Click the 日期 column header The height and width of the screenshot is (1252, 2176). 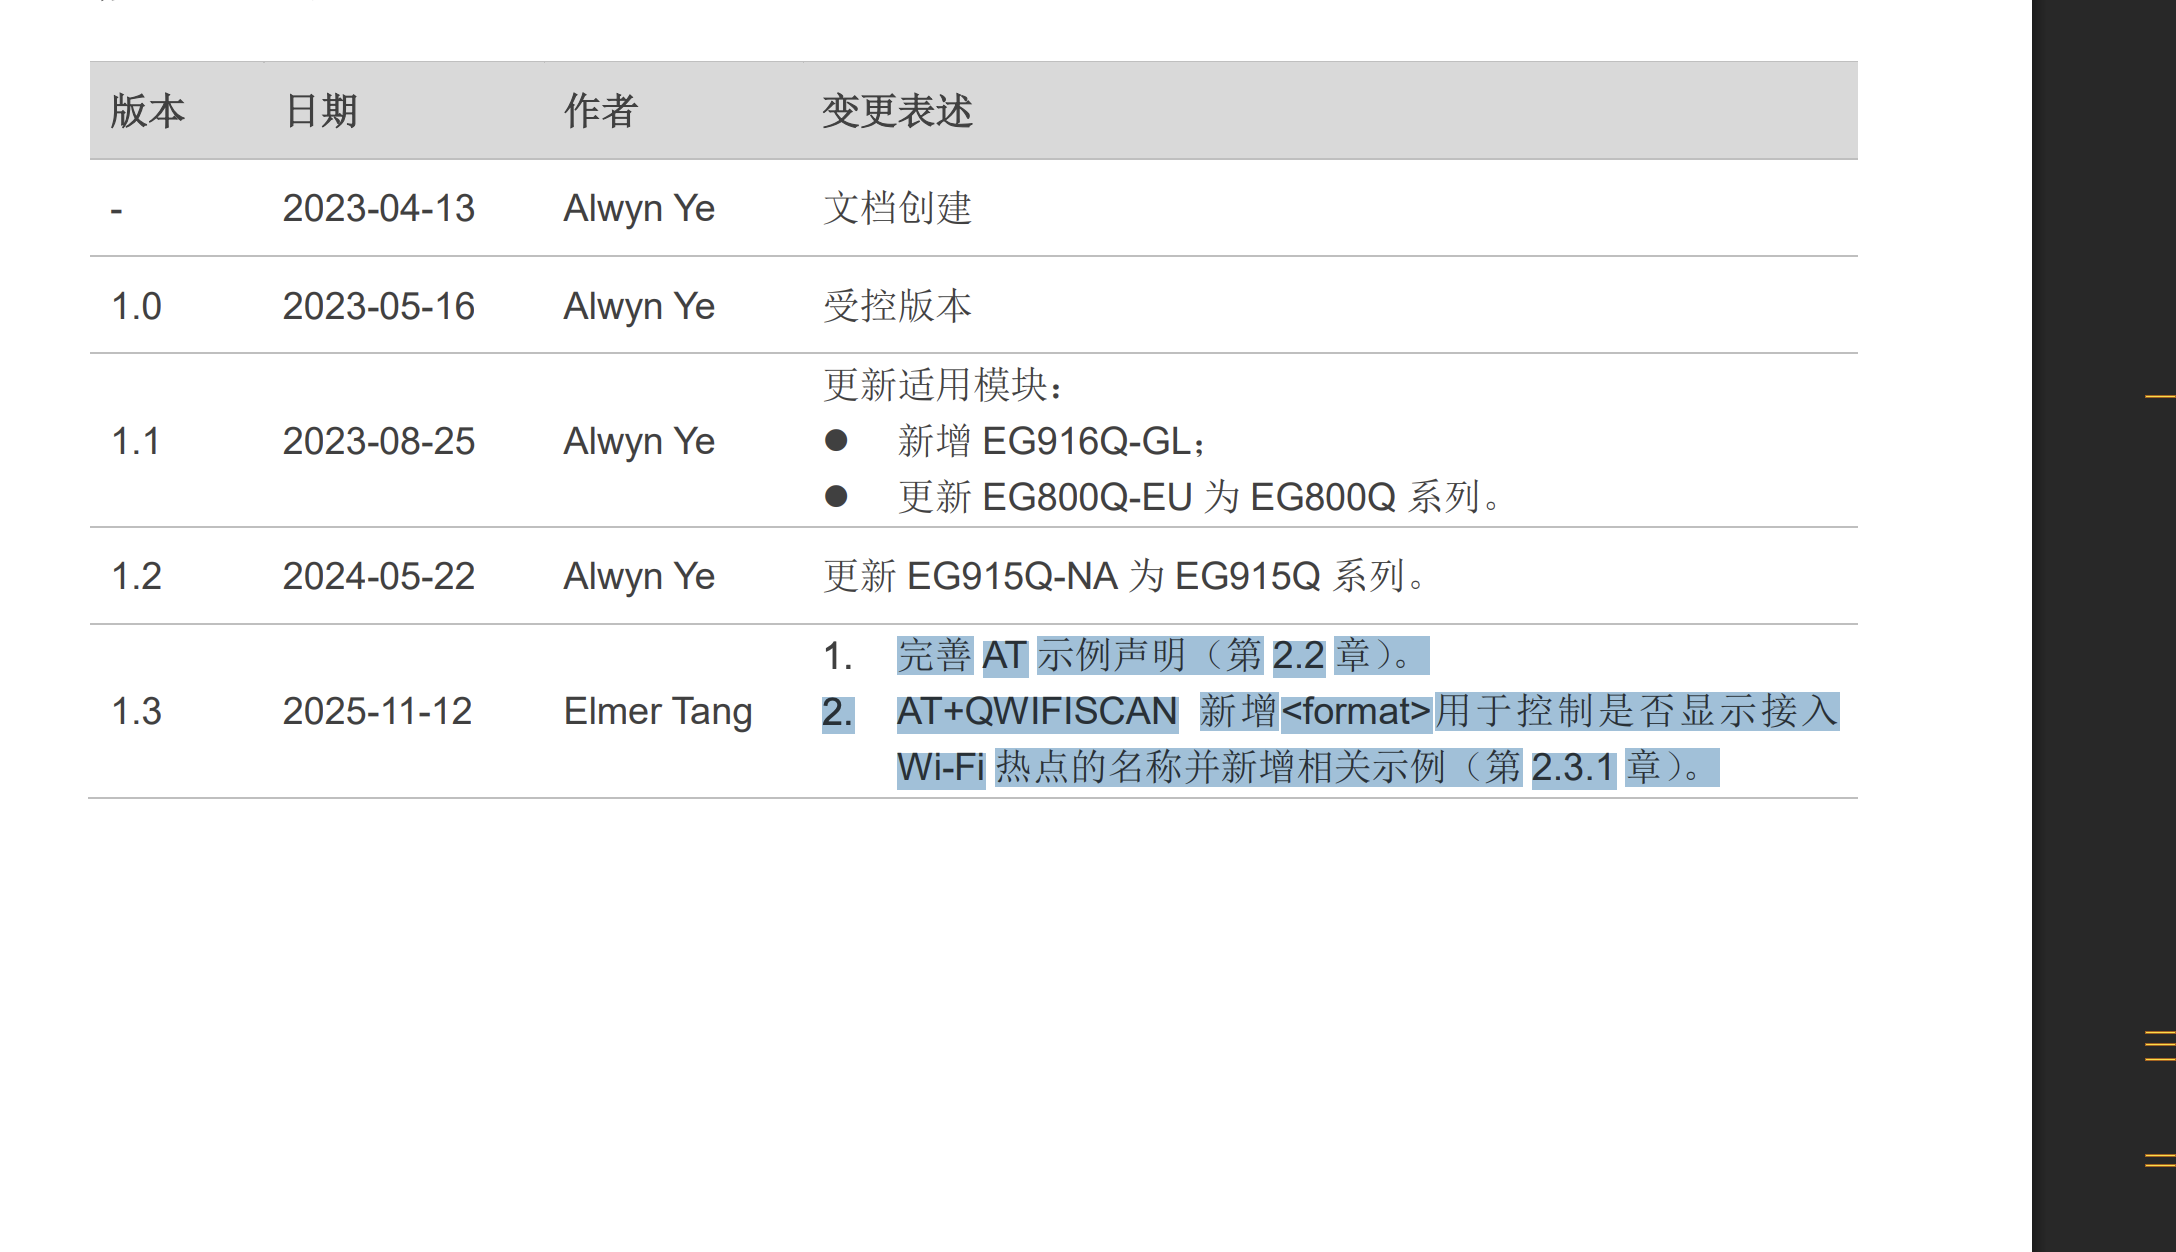click(x=321, y=111)
